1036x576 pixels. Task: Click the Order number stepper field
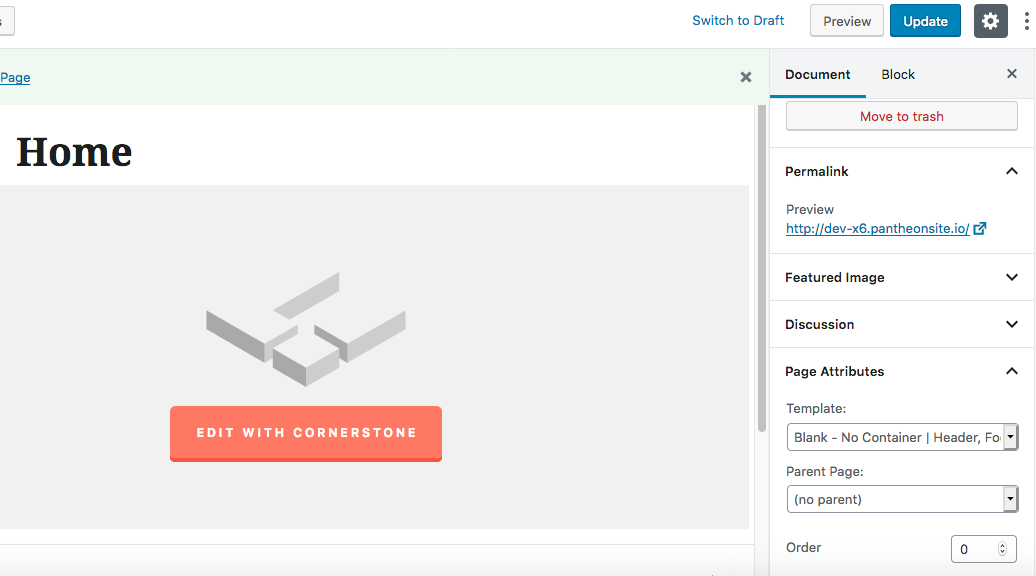click(983, 549)
